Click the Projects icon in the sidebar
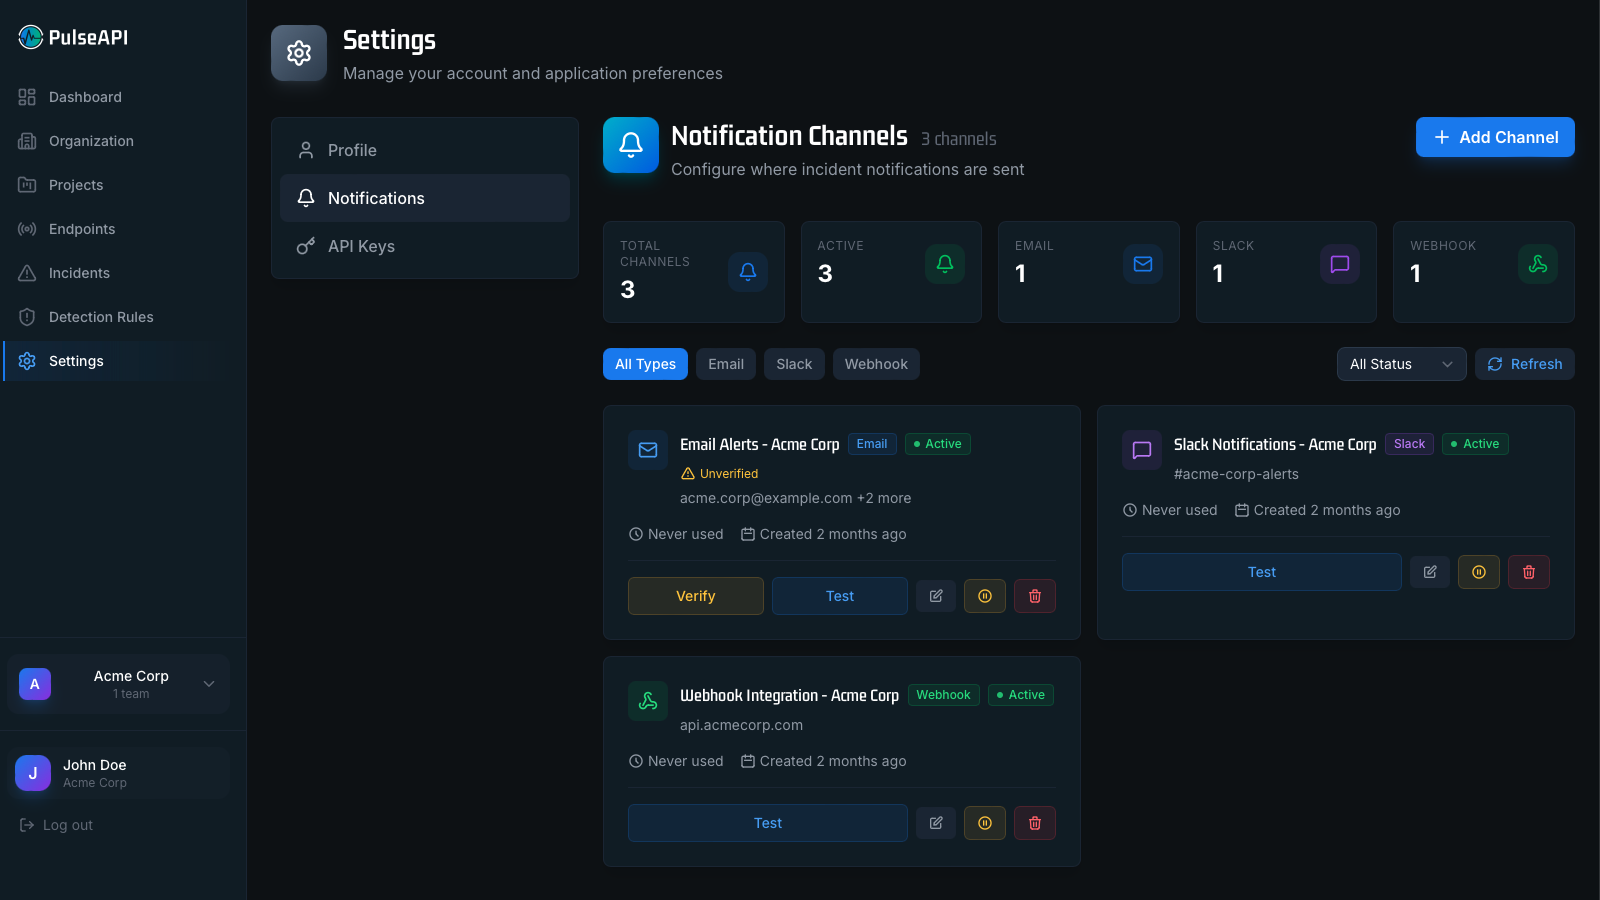The height and width of the screenshot is (900, 1600). click(27, 185)
